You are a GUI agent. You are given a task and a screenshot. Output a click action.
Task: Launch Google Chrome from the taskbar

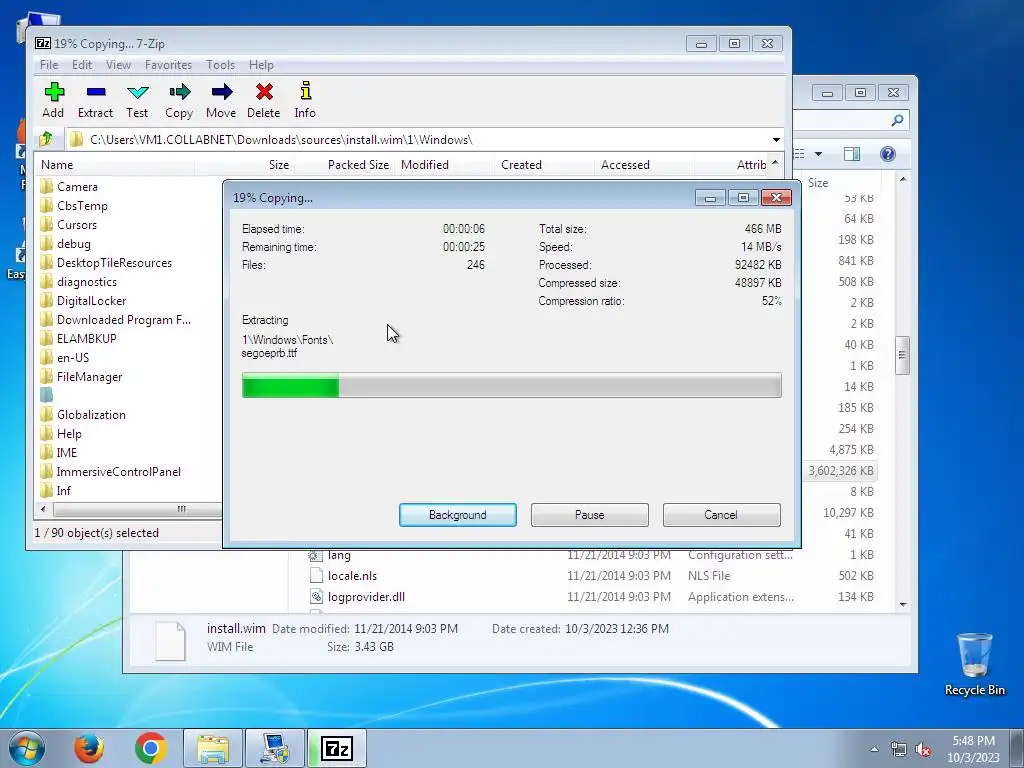click(151, 748)
